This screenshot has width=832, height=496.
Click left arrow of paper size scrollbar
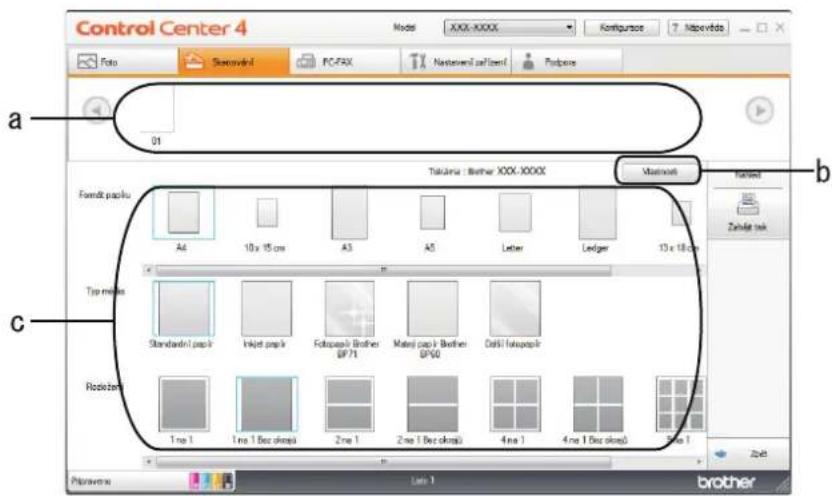click(149, 270)
